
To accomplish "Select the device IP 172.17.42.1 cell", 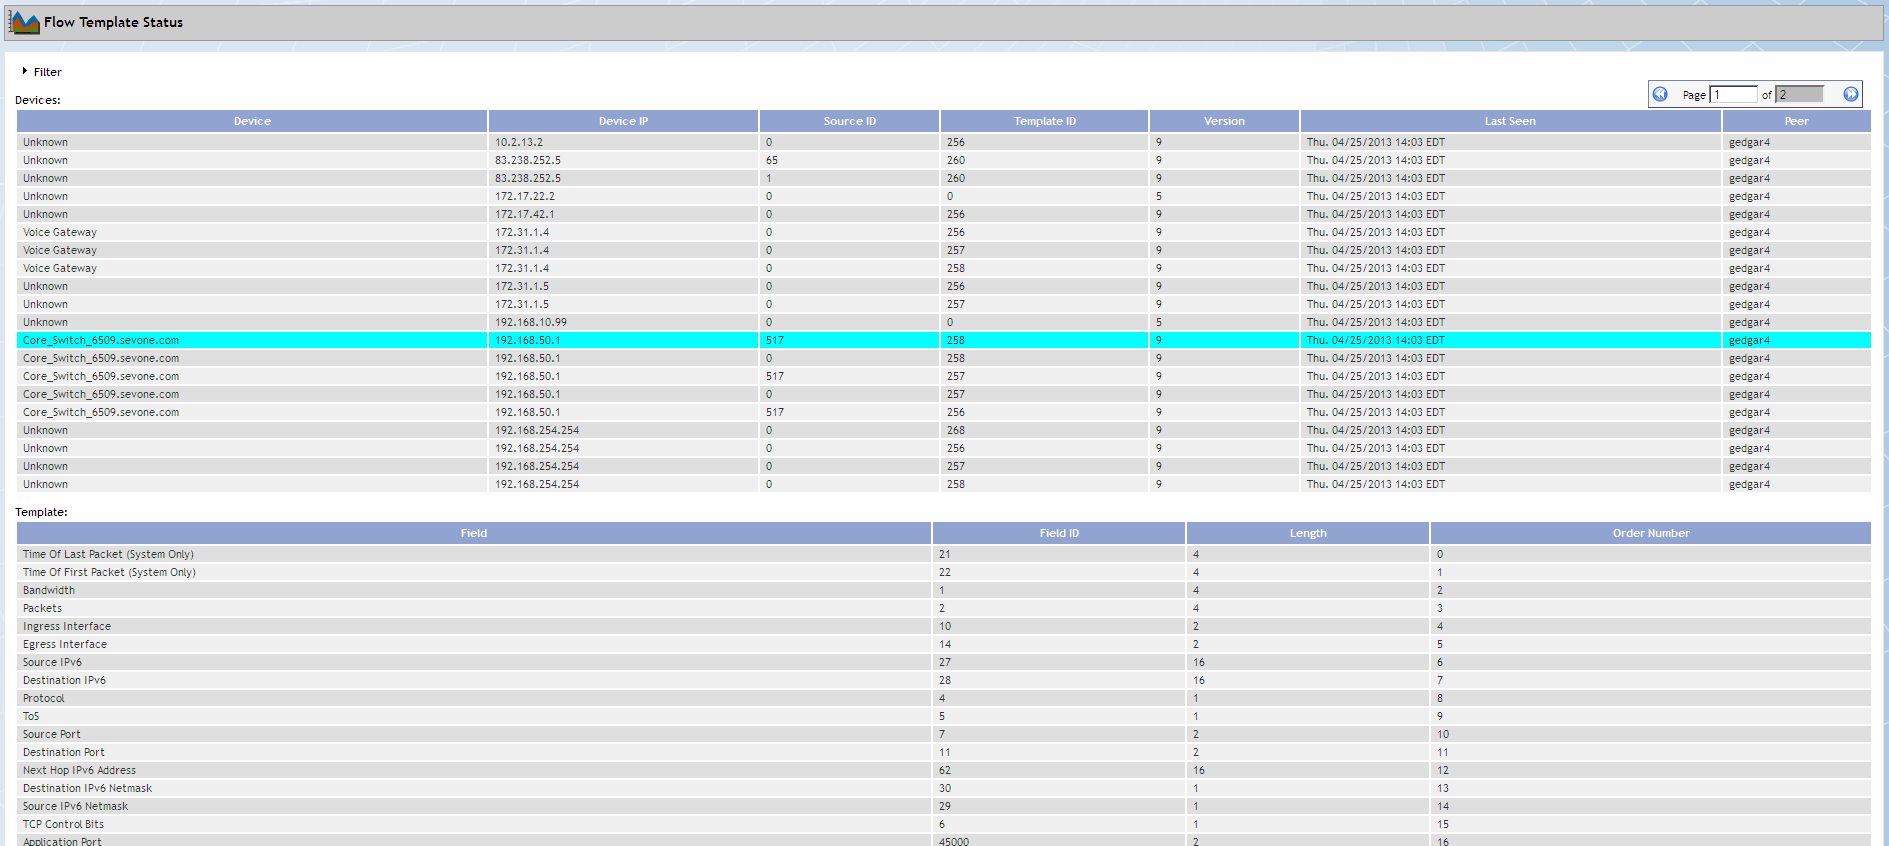I will [623, 214].
